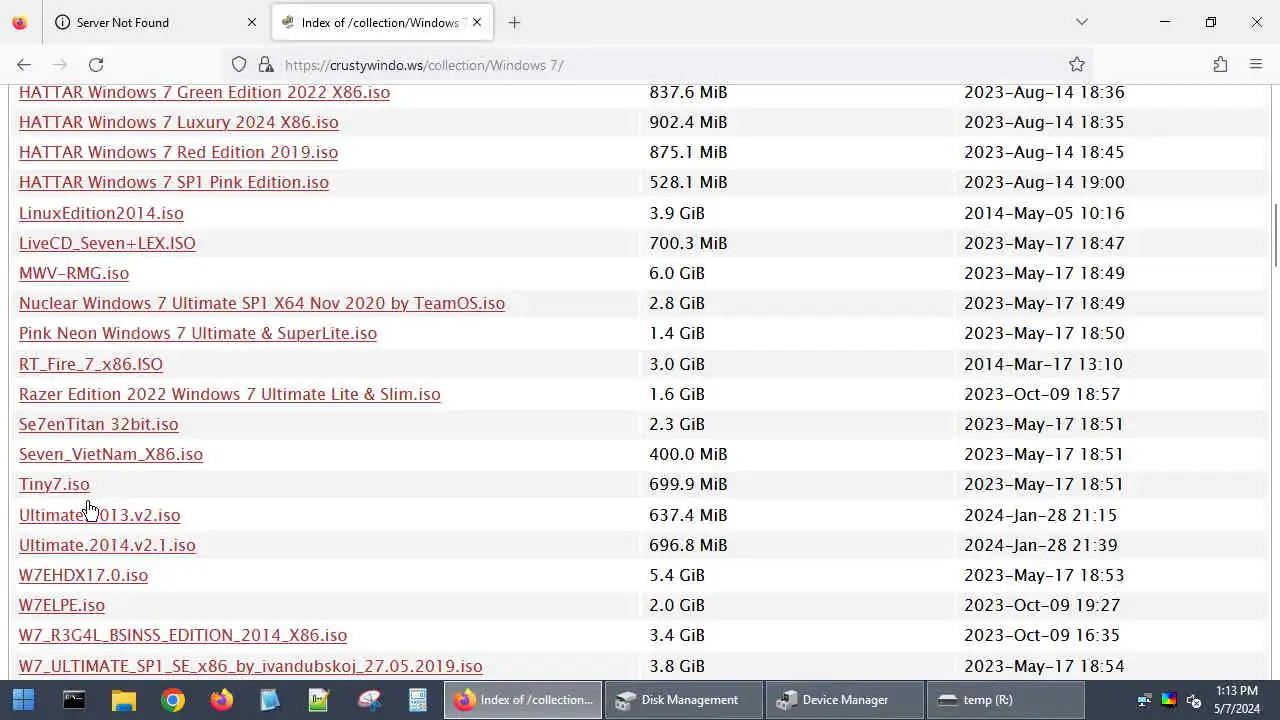1280x720 pixels.
Task: Open the Ultimate.2014.v2.1.iso link
Action: (107, 545)
